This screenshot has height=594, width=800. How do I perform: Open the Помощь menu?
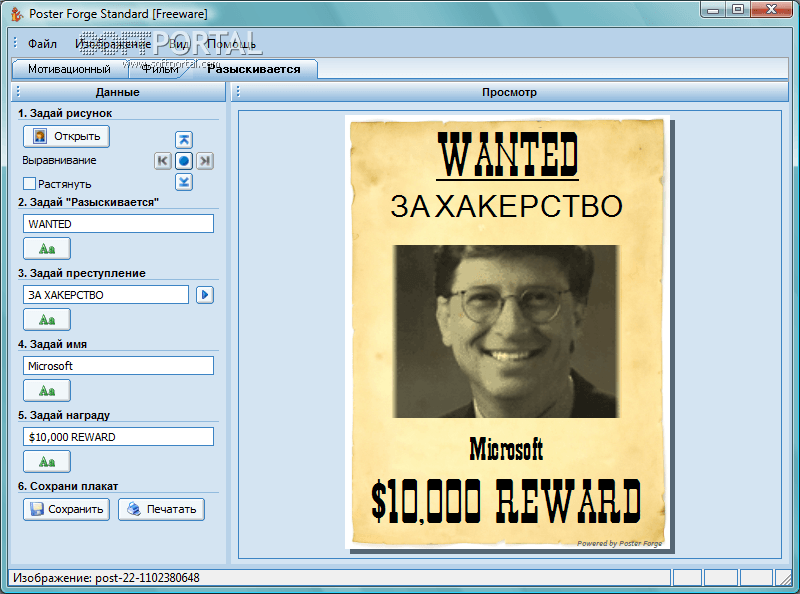point(231,44)
